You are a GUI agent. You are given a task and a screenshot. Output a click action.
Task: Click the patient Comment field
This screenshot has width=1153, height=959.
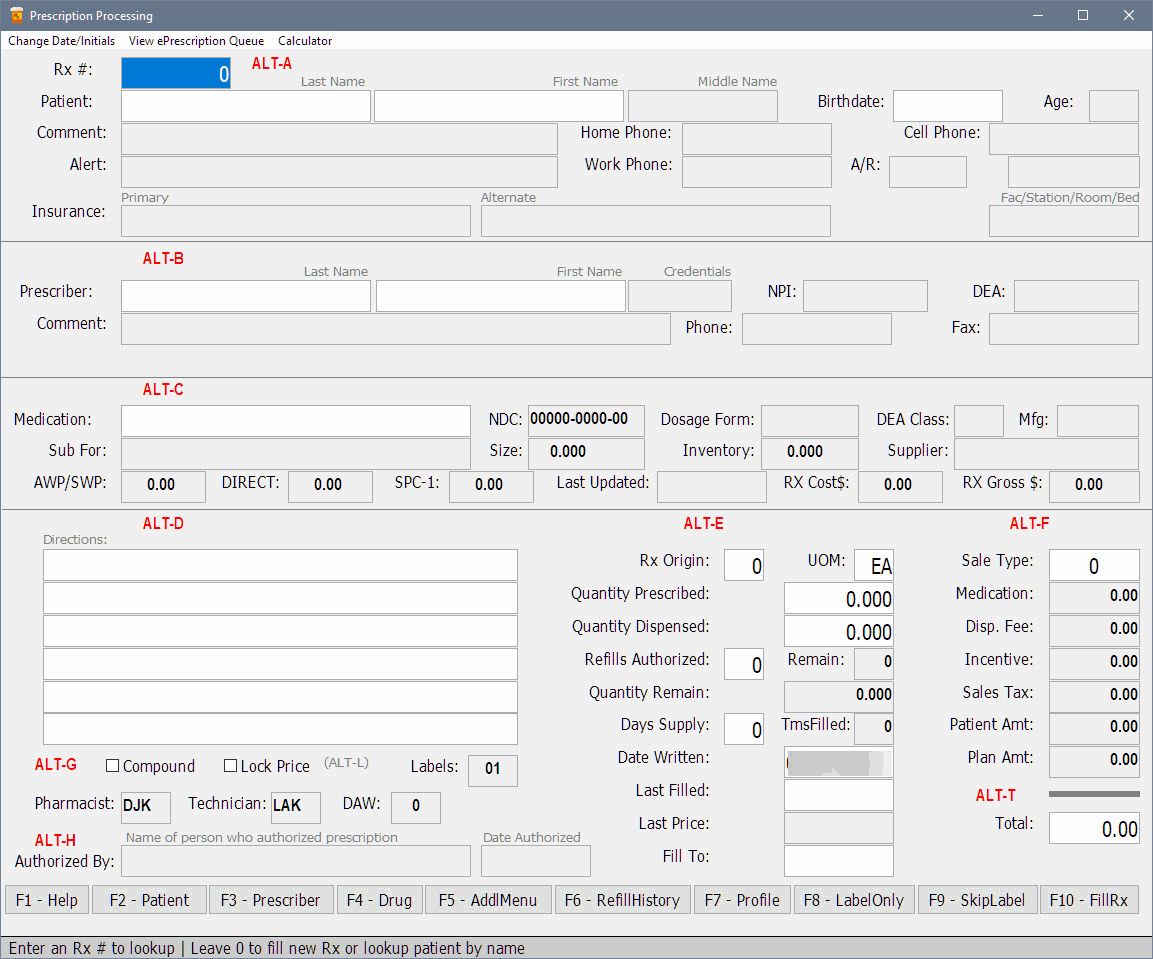(339, 139)
